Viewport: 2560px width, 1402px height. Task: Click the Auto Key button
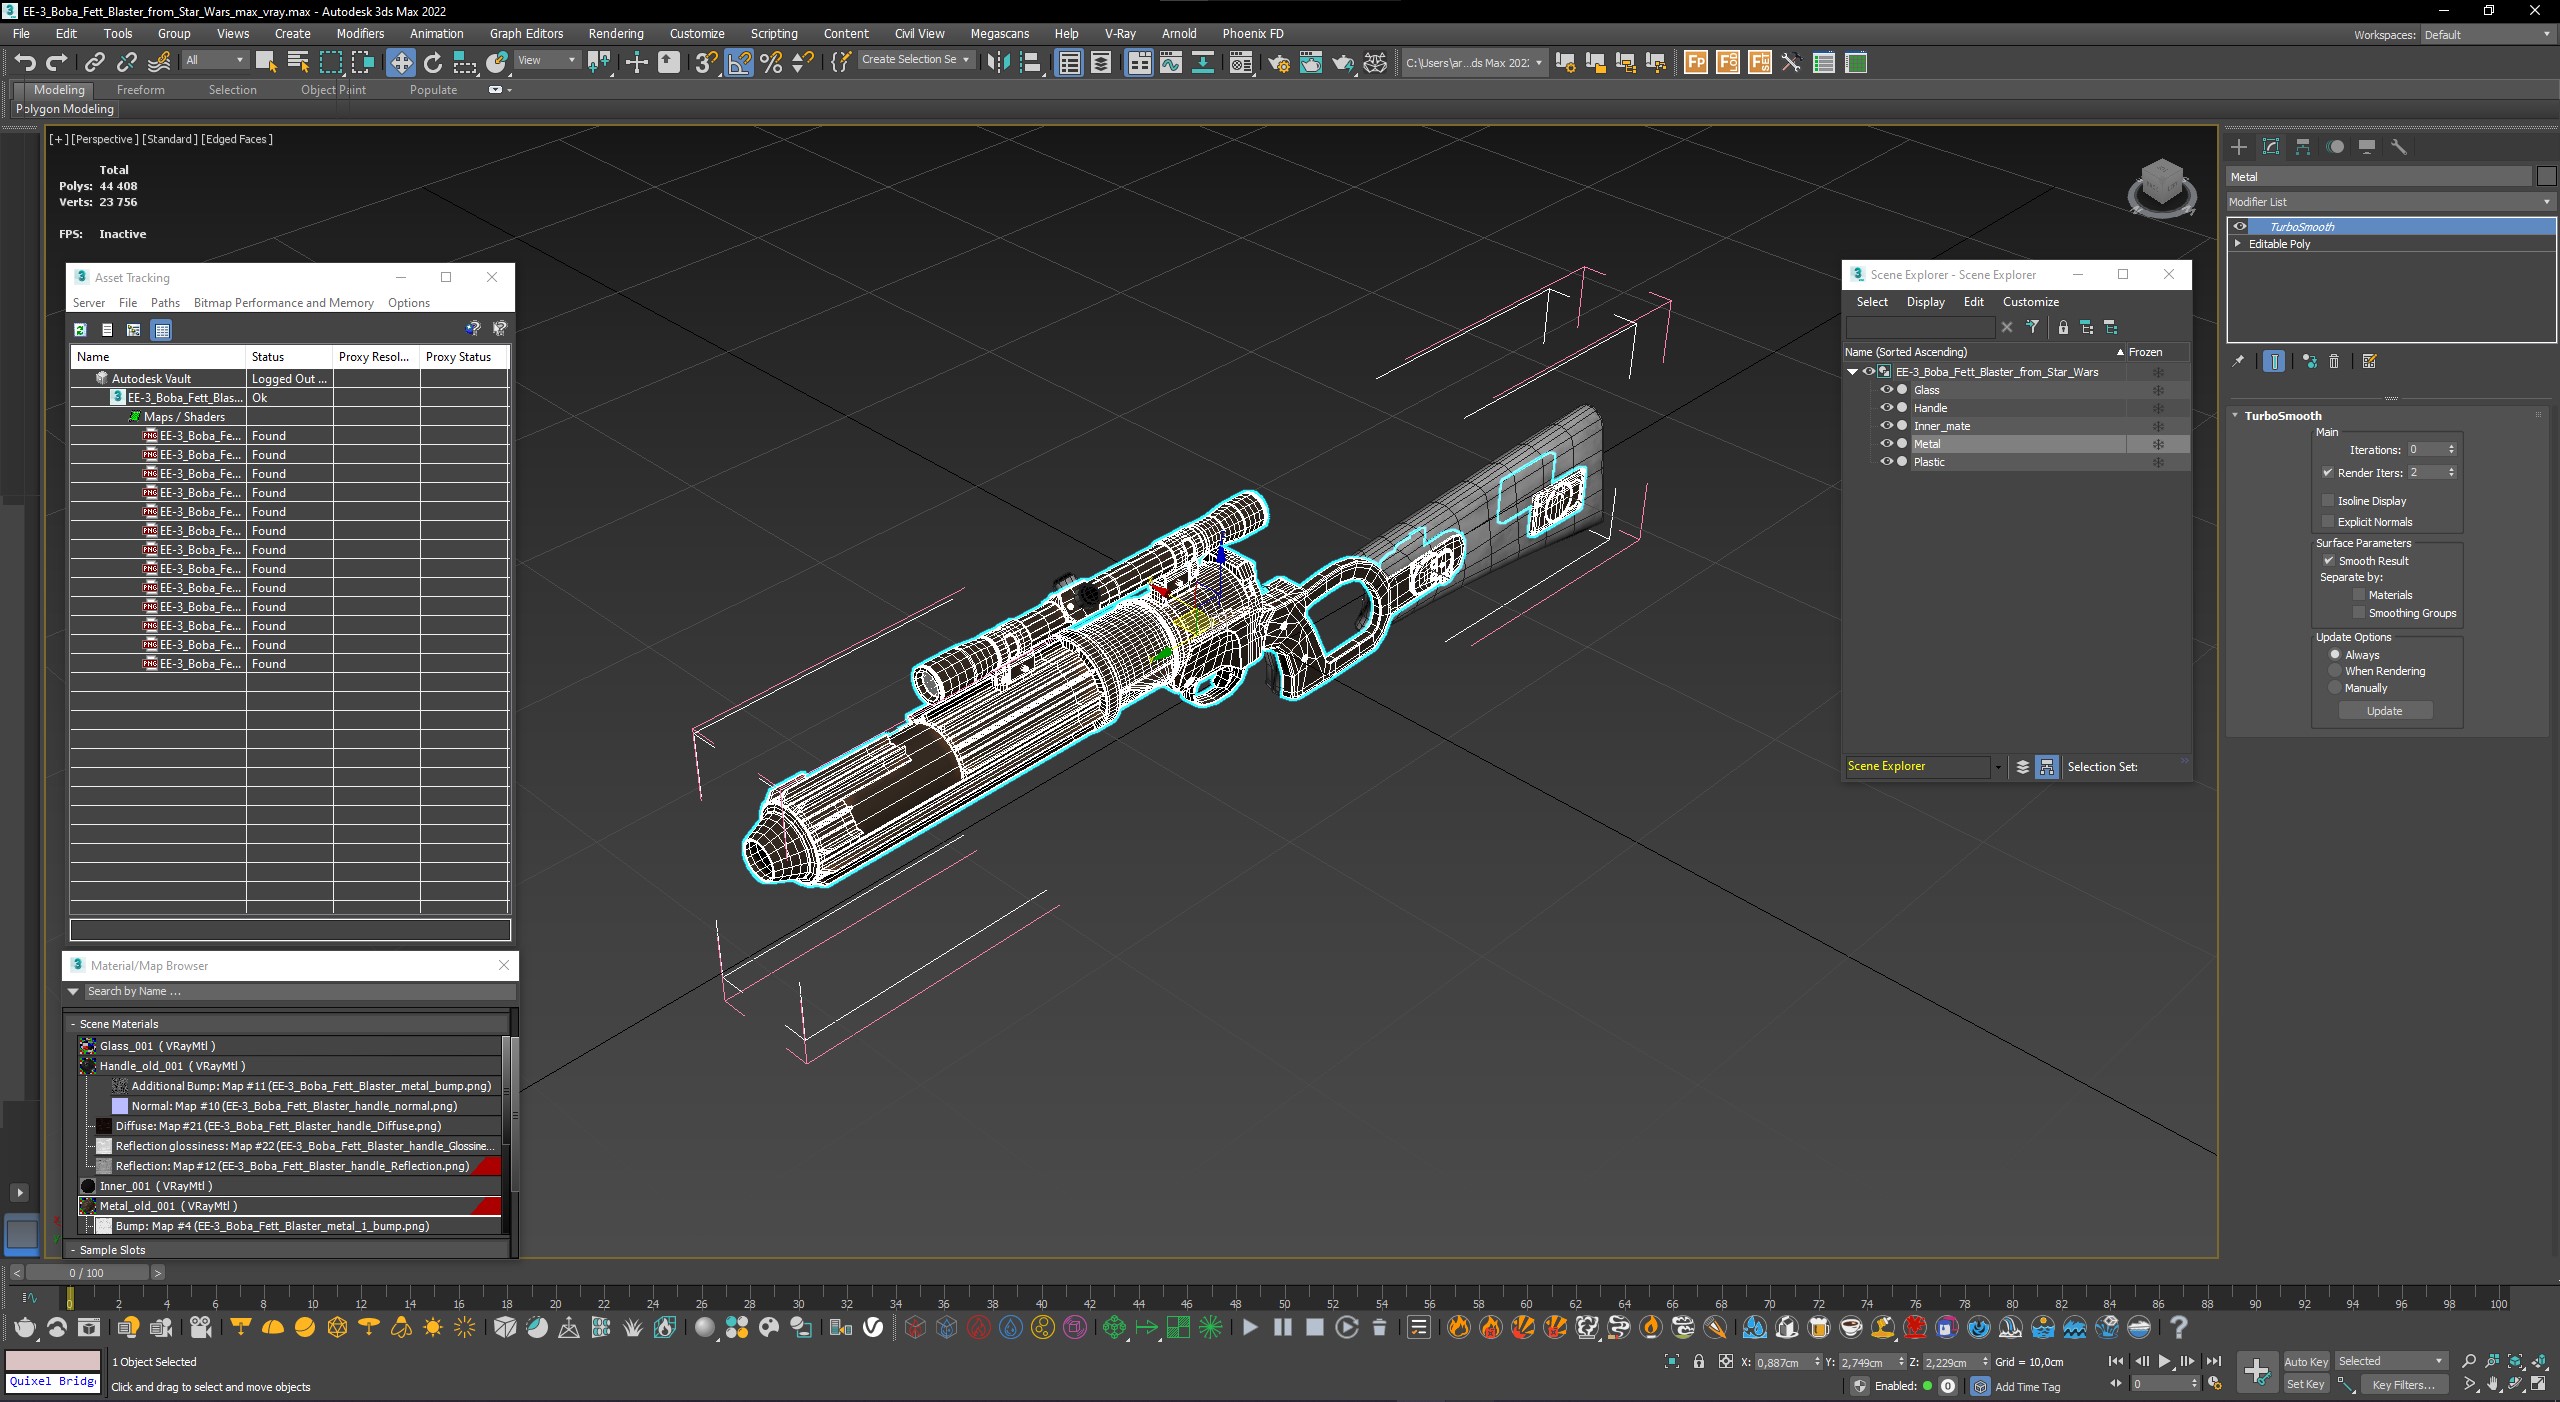click(x=2306, y=1361)
